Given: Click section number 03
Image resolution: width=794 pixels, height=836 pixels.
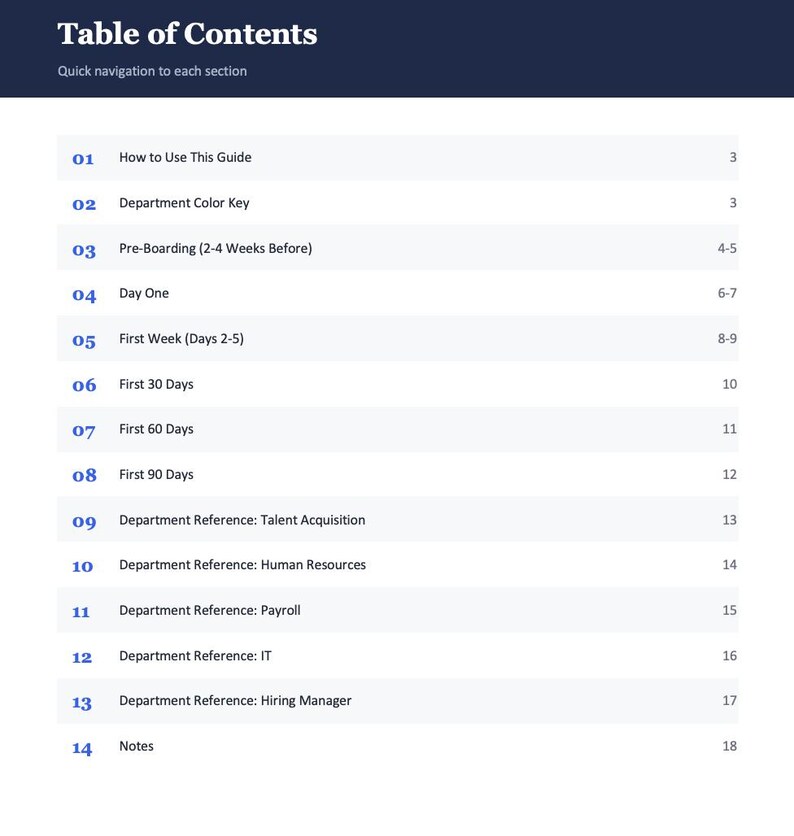Looking at the screenshot, I should pyautogui.click(x=84, y=251).
